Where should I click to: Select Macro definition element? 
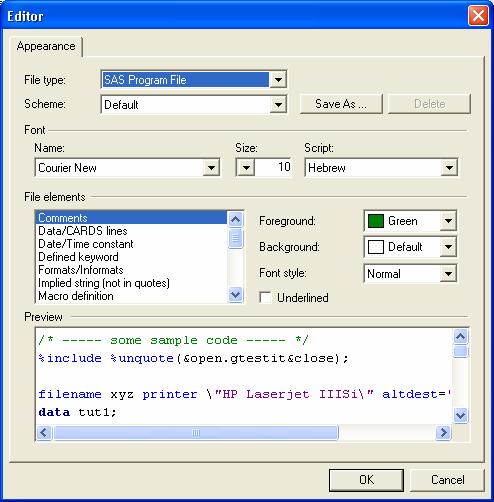[x=132, y=296]
